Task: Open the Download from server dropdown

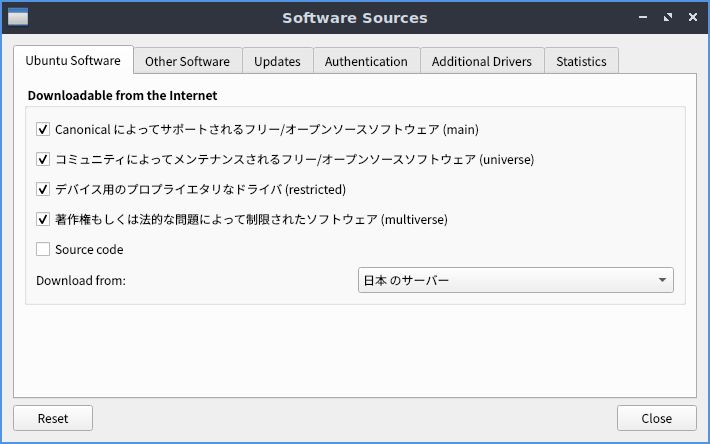Action: (x=516, y=280)
